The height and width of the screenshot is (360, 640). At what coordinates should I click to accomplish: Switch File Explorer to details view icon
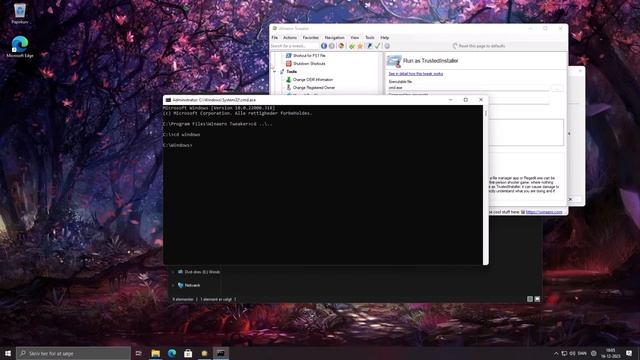click(x=530, y=299)
